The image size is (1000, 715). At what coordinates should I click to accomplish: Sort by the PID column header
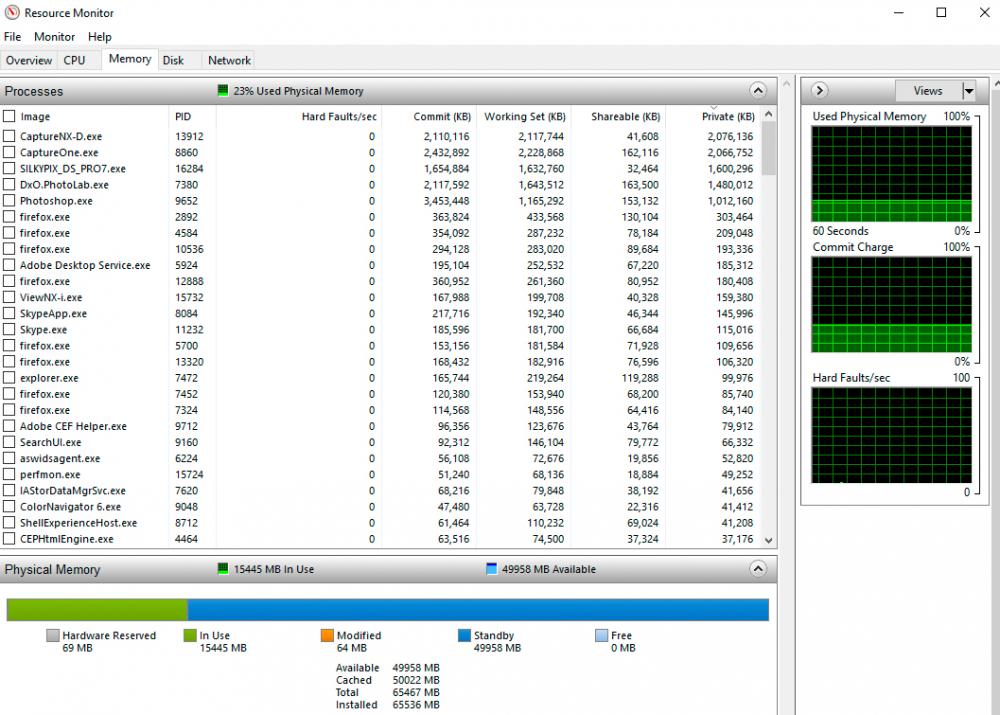point(183,117)
